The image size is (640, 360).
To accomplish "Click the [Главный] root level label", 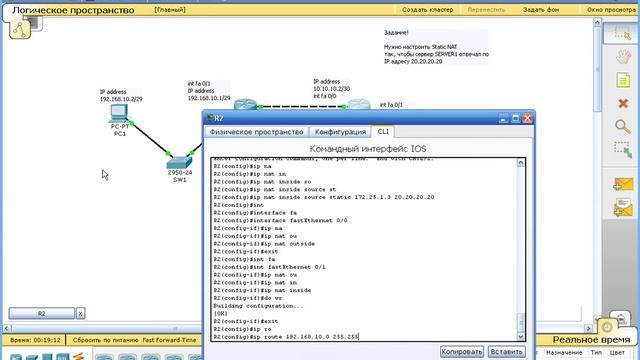I will [x=170, y=9].
